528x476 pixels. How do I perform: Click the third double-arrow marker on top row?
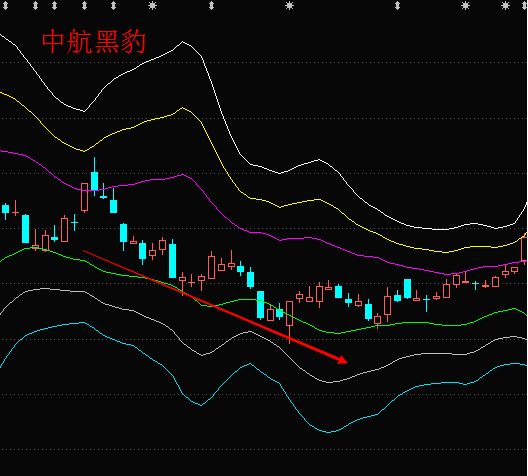[85, 5]
